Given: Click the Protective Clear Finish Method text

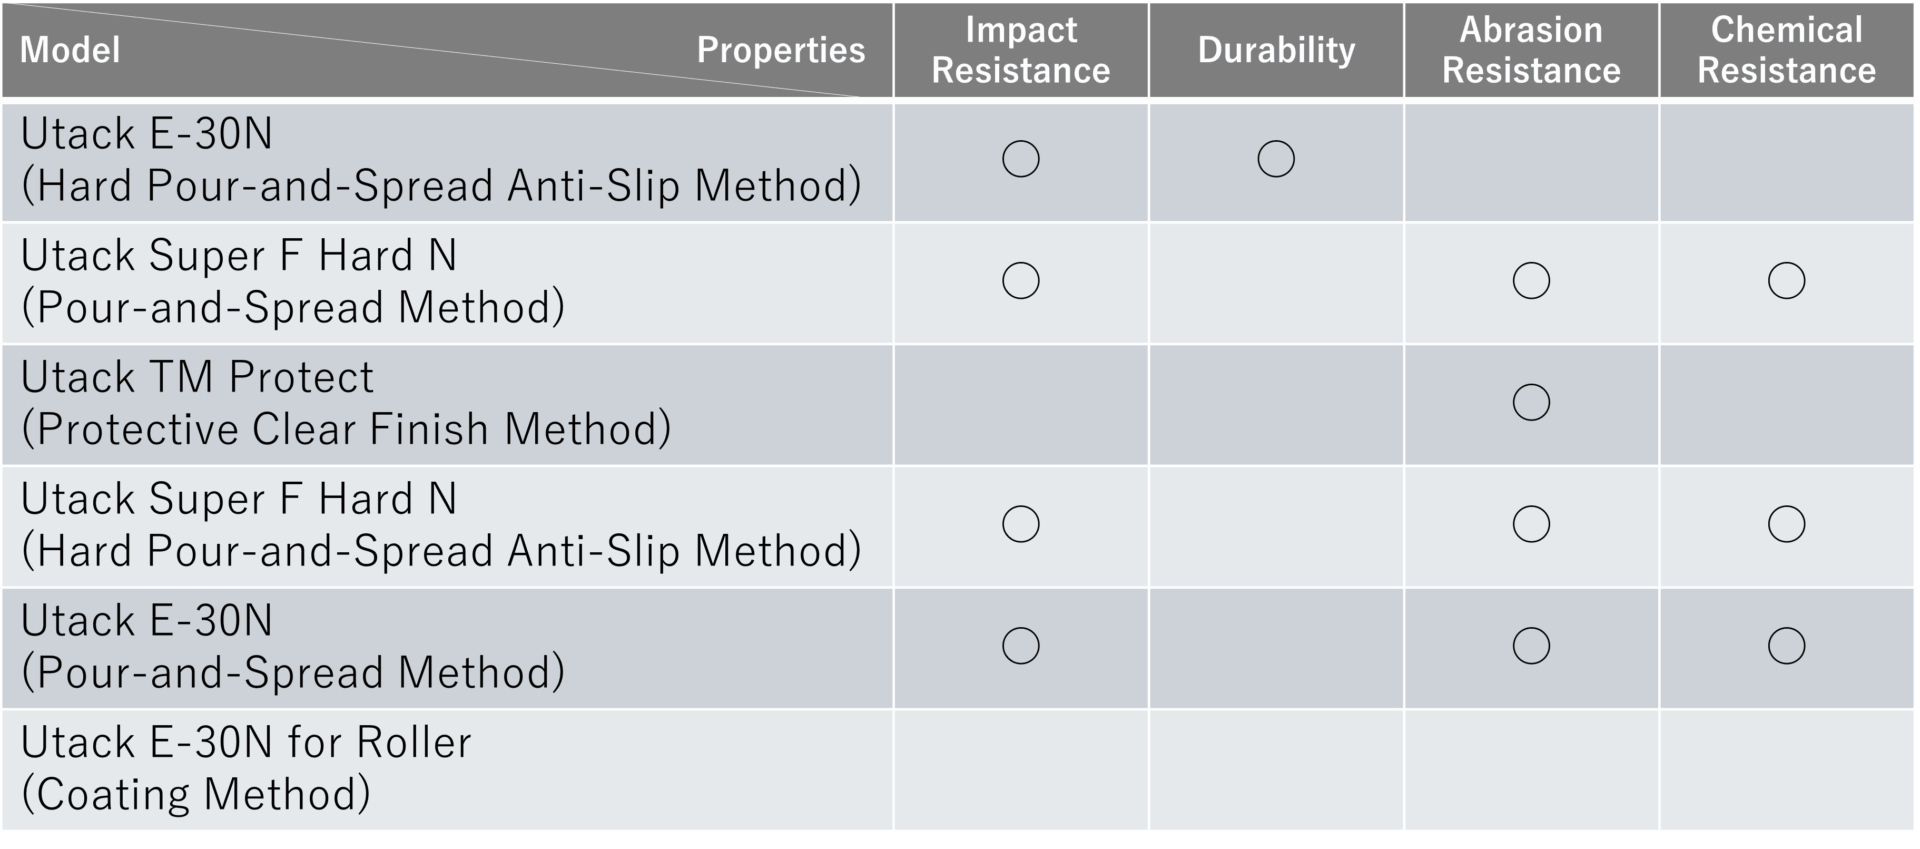Looking at the screenshot, I should [346, 430].
